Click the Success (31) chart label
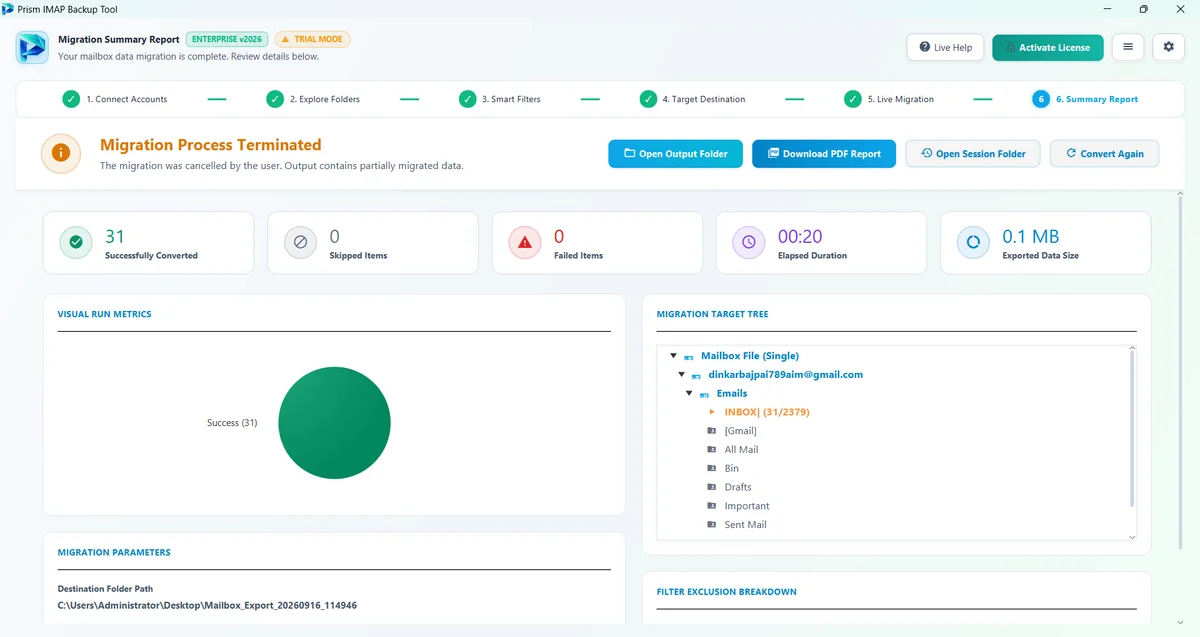The height and width of the screenshot is (637, 1200). (x=232, y=423)
